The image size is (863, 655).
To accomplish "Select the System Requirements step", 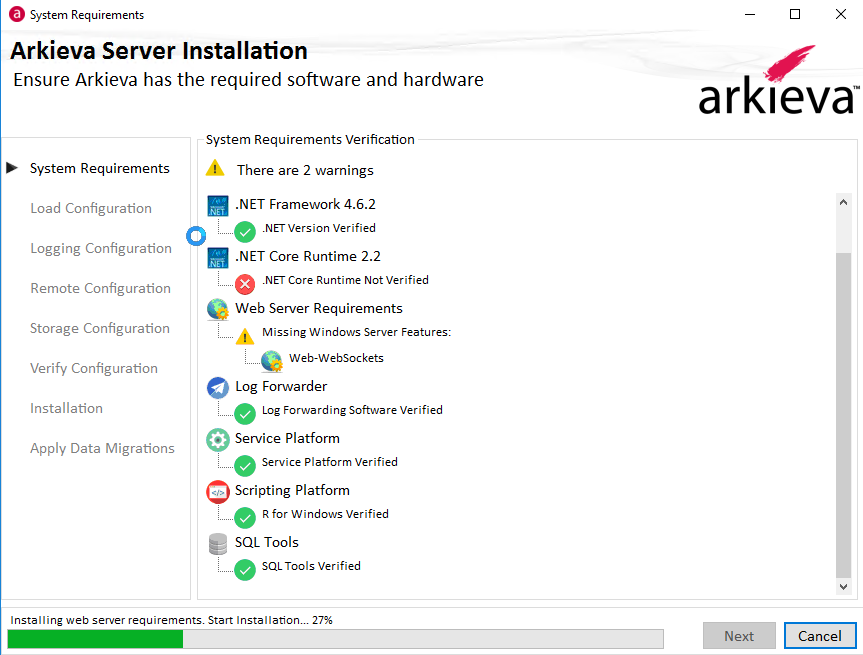I will [100, 168].
